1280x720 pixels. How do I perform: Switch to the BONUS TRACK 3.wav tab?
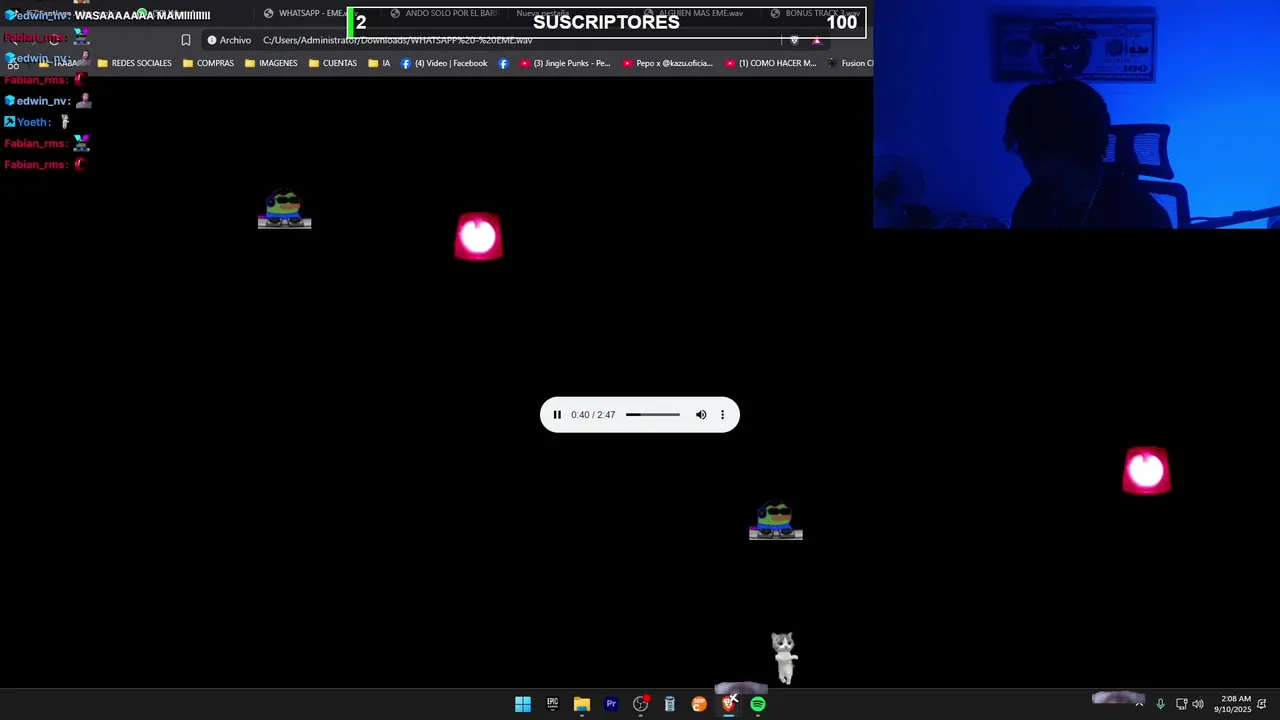pos(815,13)
